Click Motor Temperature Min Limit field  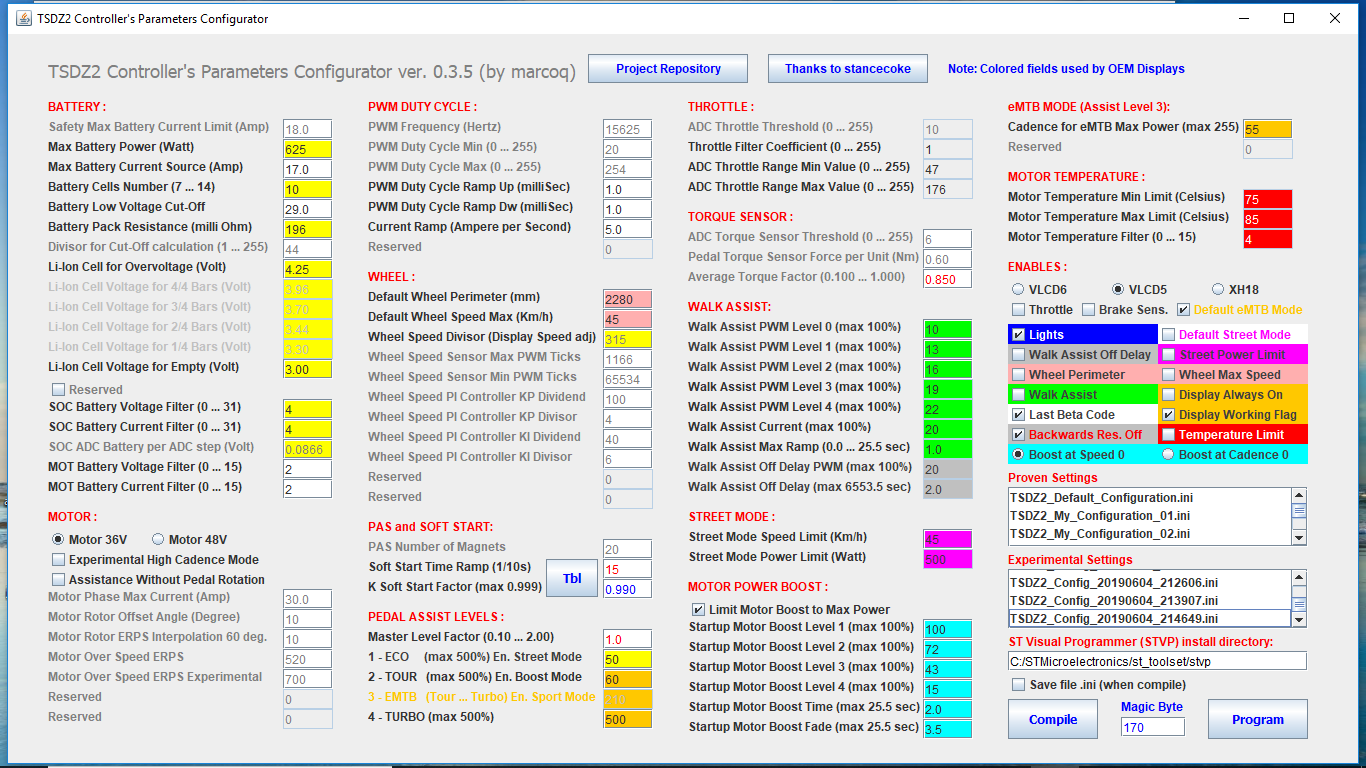(1267, 199)
